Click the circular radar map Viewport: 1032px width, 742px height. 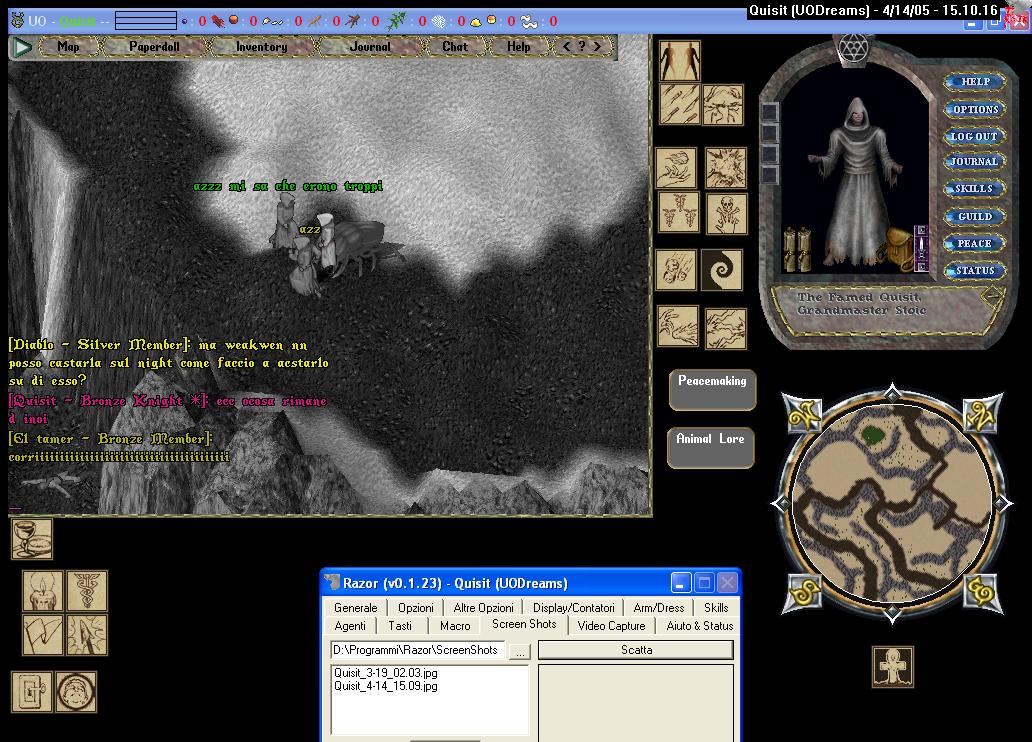(892, 504)
